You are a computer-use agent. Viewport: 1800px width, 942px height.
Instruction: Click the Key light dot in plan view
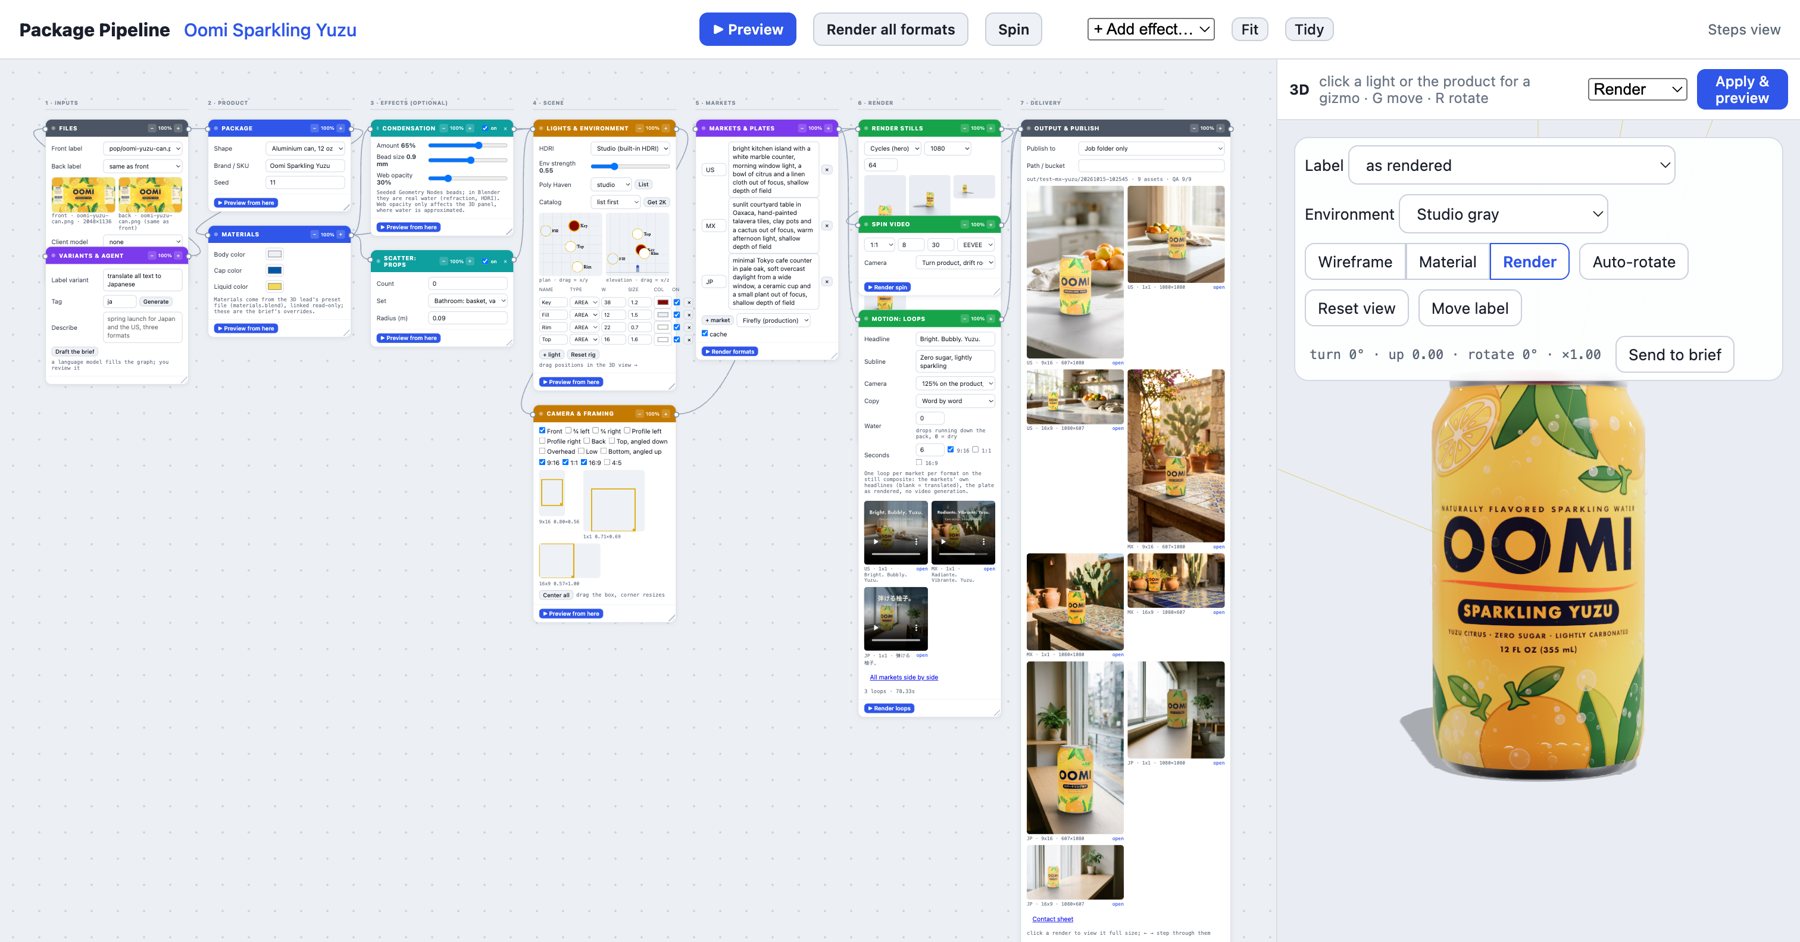(x=574, y=225)
